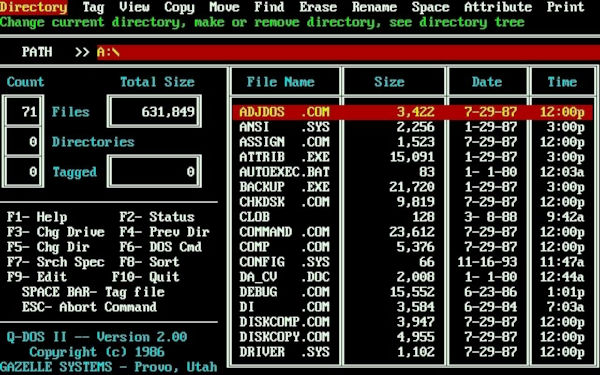Open the Attribute menu

[x=498, y=7]
